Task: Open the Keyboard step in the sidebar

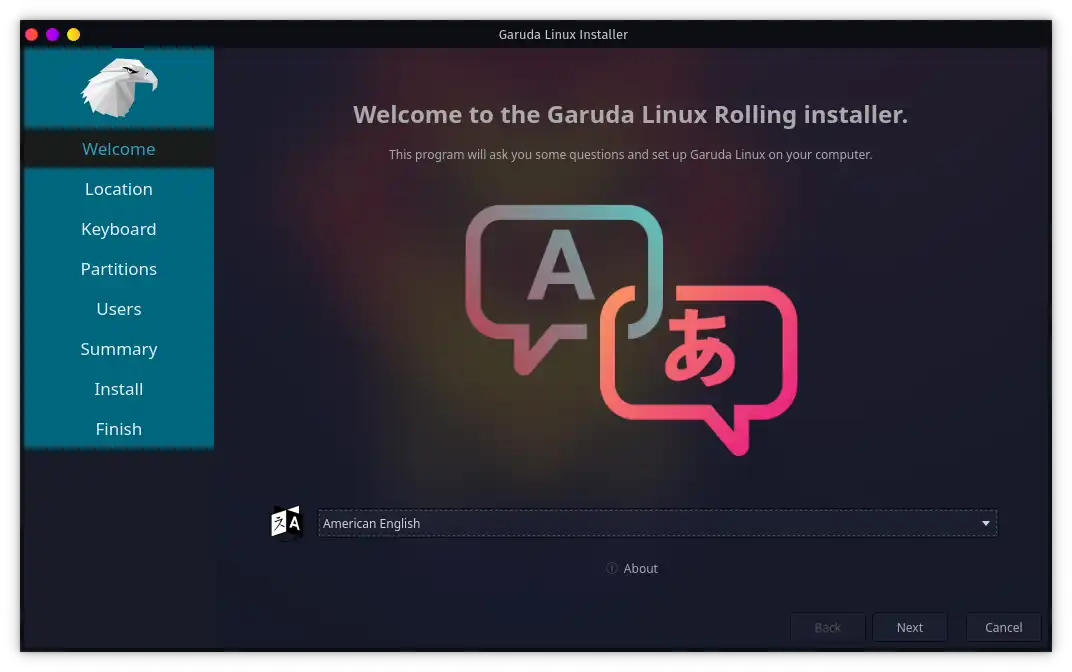Action: click(119, 229)
